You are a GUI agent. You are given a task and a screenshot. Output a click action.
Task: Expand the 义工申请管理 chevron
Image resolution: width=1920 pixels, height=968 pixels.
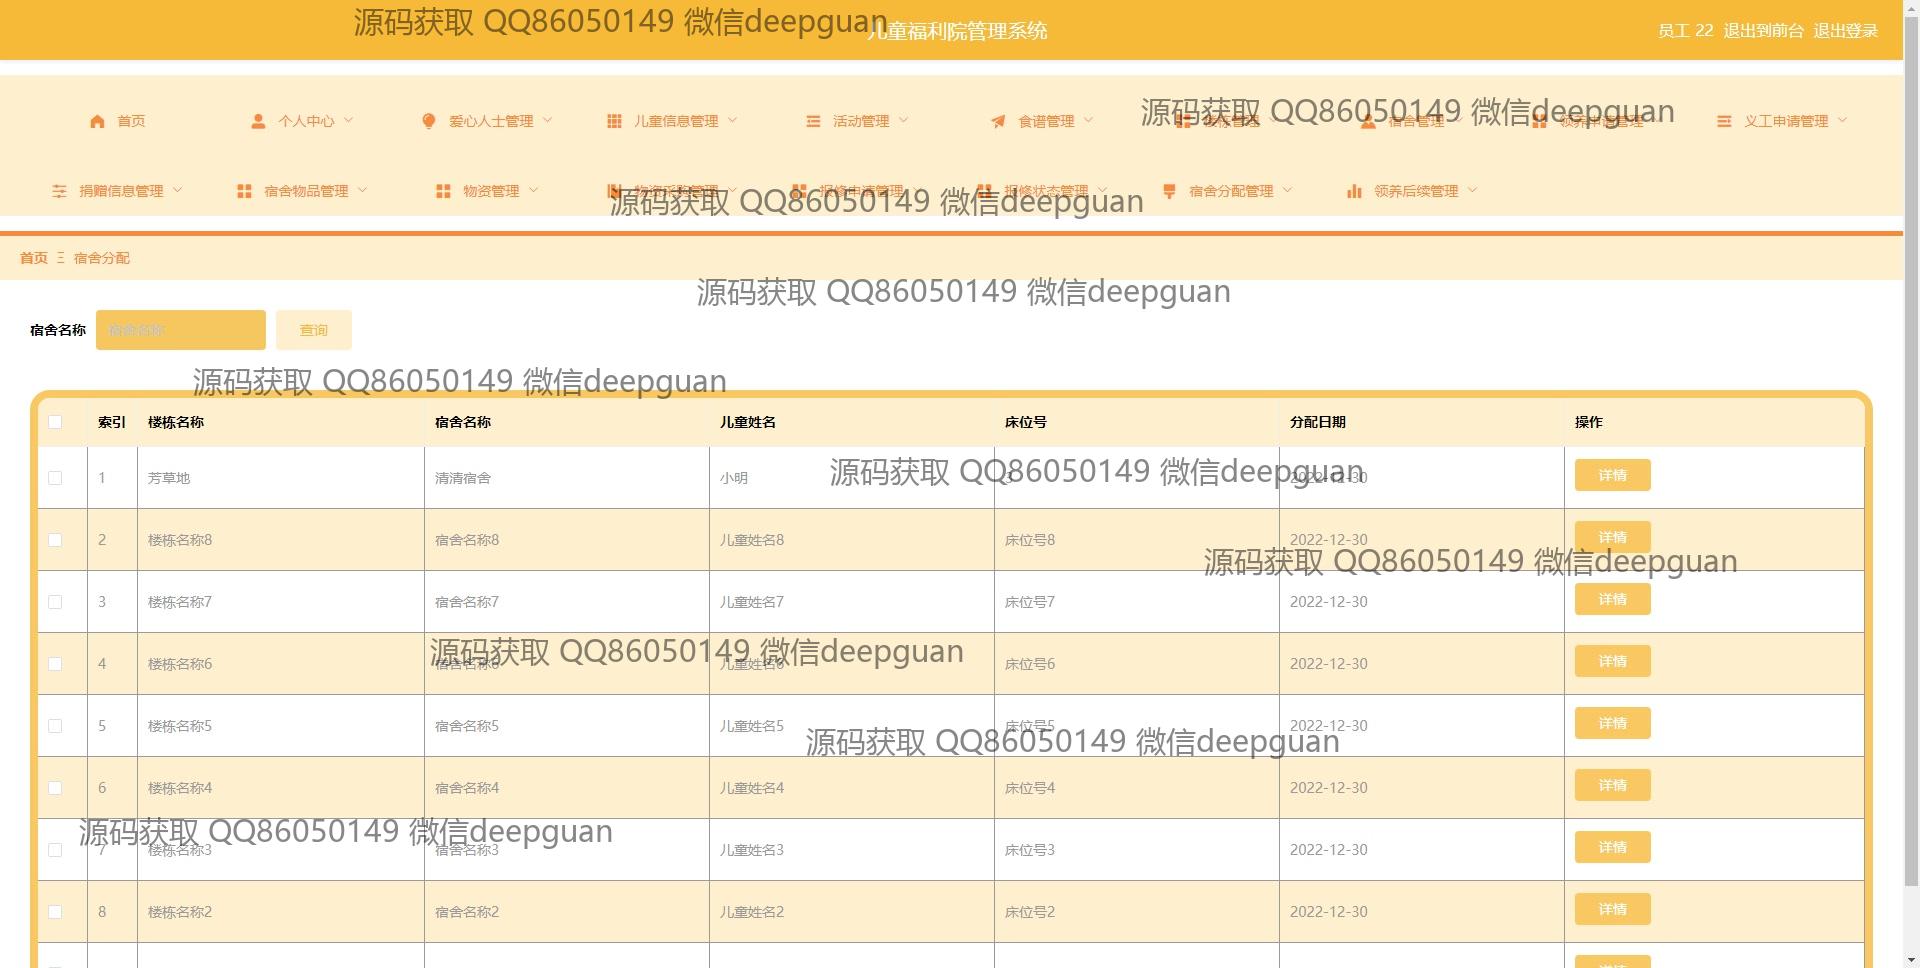pyautogui.click(x=1842, y=120)
